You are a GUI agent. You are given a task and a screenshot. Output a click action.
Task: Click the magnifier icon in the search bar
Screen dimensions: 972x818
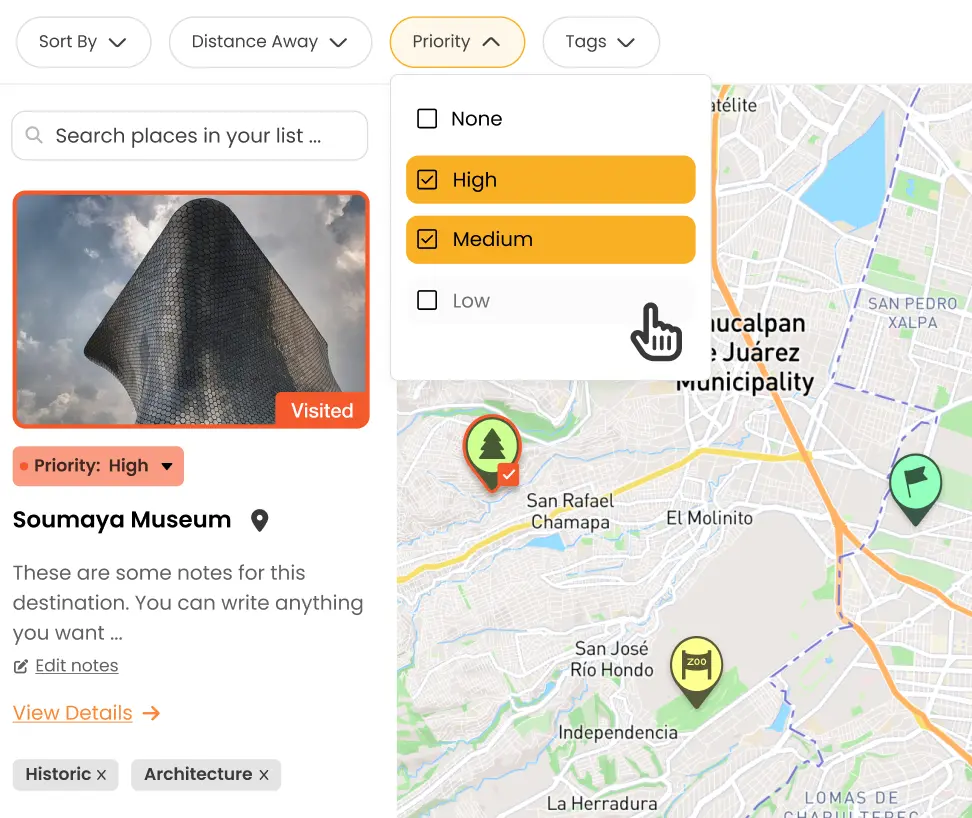click(35, 135)
